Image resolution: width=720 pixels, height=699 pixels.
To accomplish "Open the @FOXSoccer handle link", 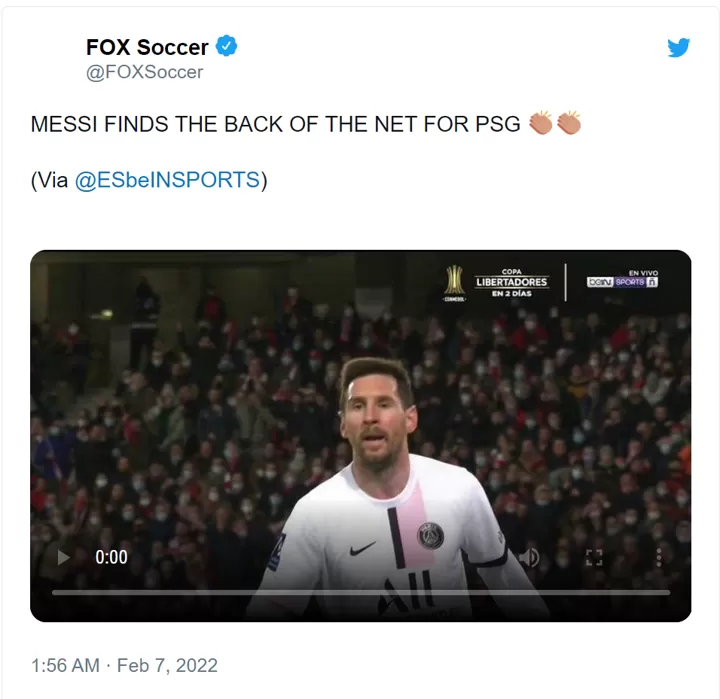I will 144,72.
